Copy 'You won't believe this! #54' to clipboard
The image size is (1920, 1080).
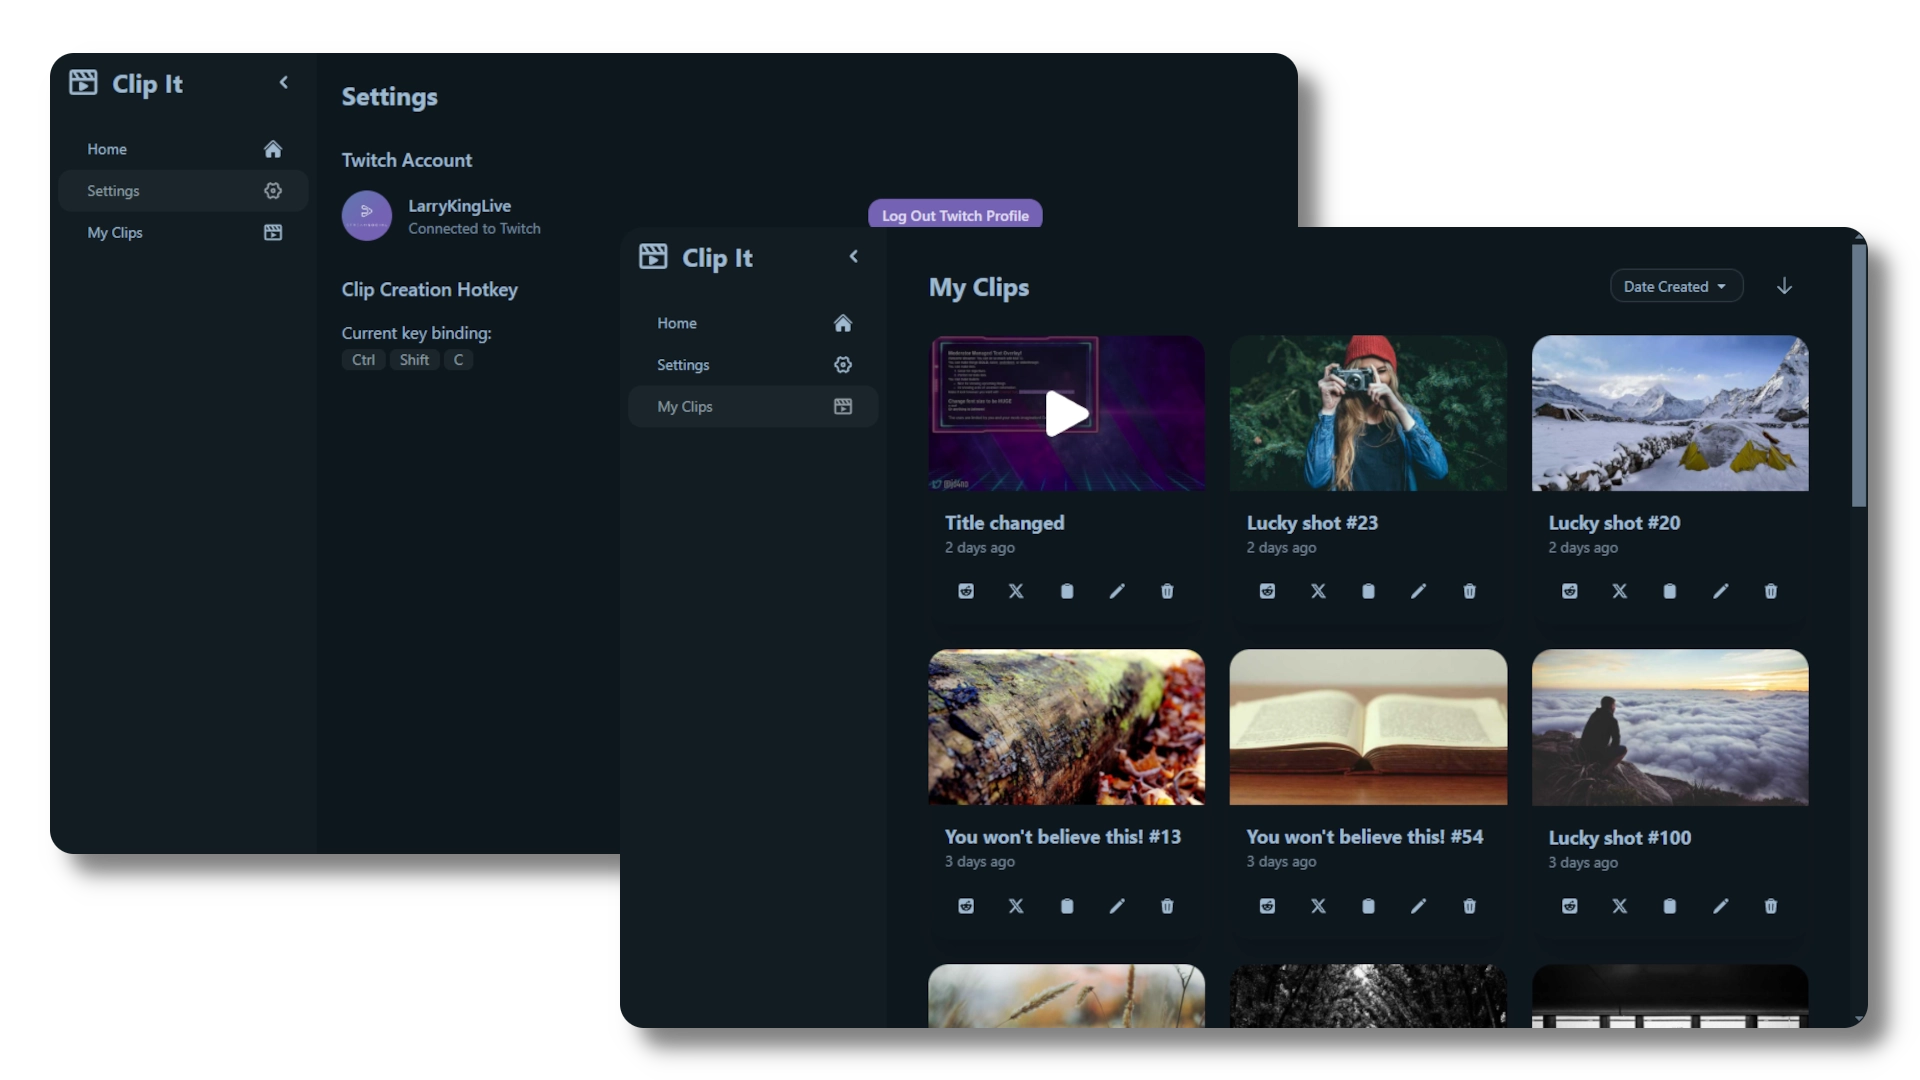[x=1368, y=906]
